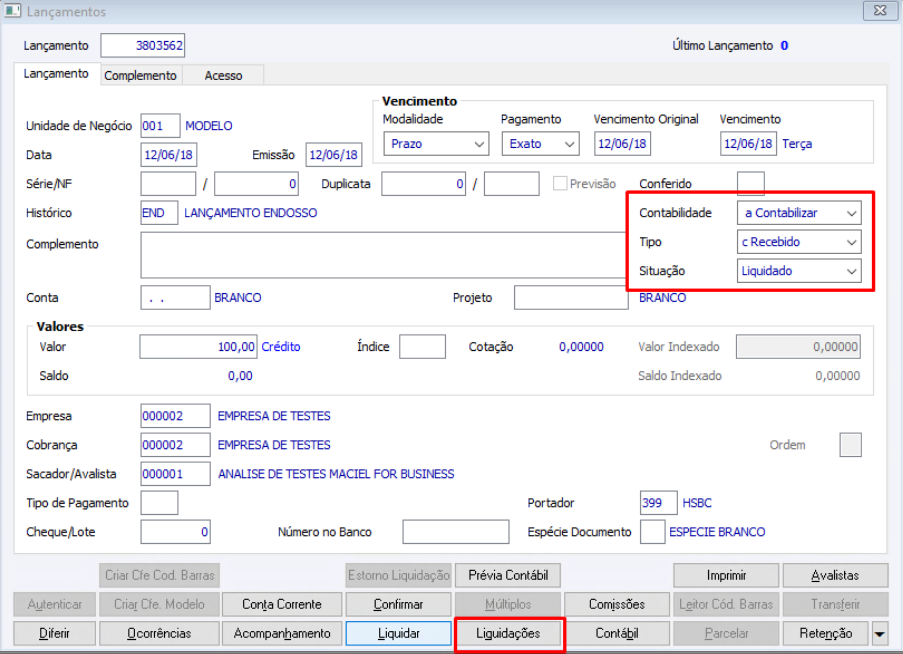Click the 'ESPECIE BRANCO' label
Screen dimensions: 903x654
pyautogui.click(x=717, y=532)
